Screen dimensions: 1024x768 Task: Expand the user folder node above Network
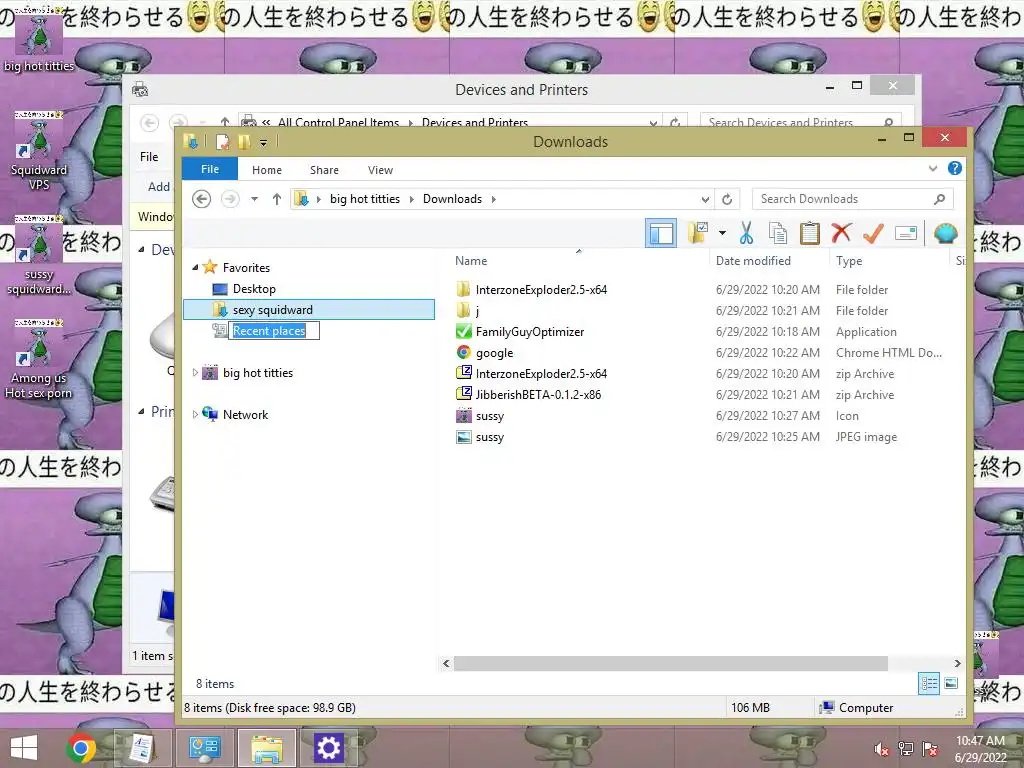point(195,372)
